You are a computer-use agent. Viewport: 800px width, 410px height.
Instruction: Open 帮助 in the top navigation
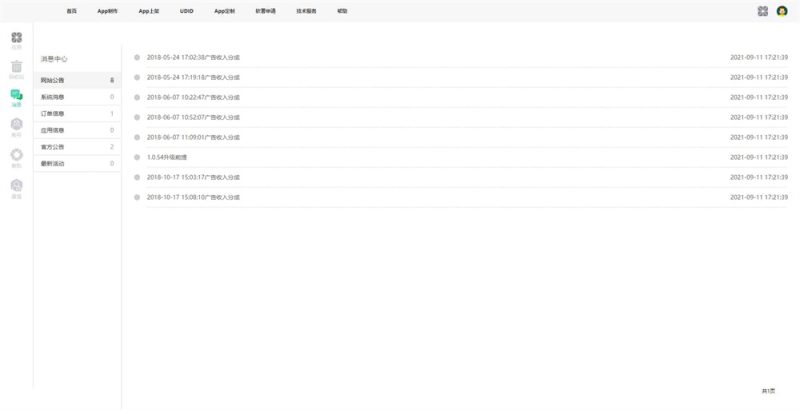tap(342, 11)
